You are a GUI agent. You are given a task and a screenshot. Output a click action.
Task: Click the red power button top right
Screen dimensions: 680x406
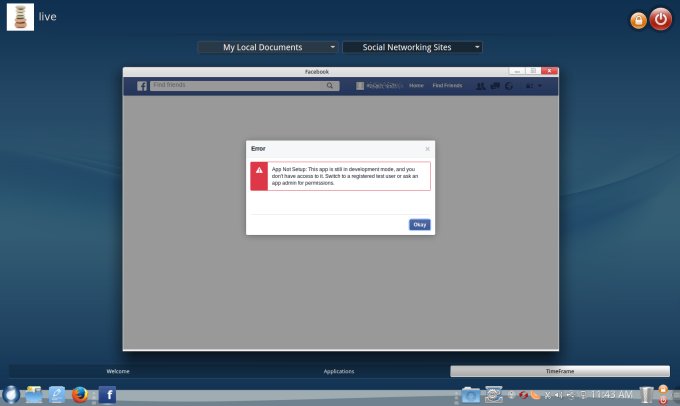(660, 19)
